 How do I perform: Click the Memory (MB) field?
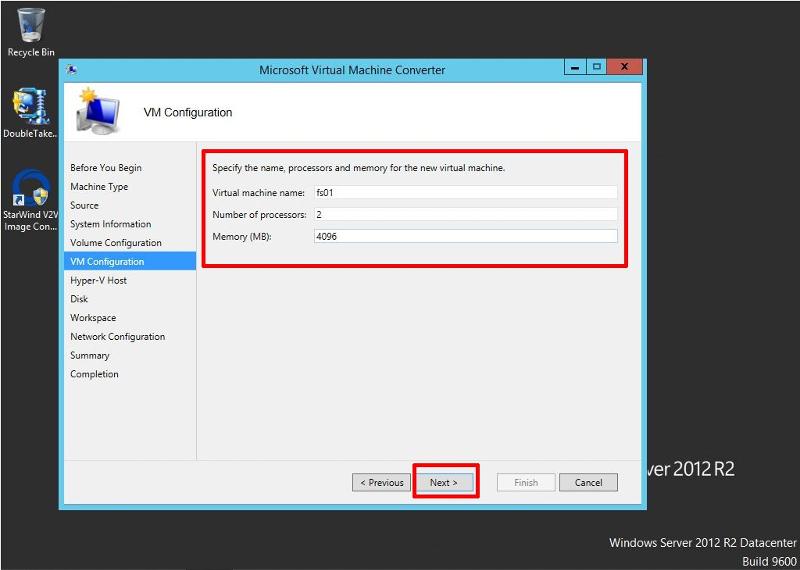tap(465, 236)
